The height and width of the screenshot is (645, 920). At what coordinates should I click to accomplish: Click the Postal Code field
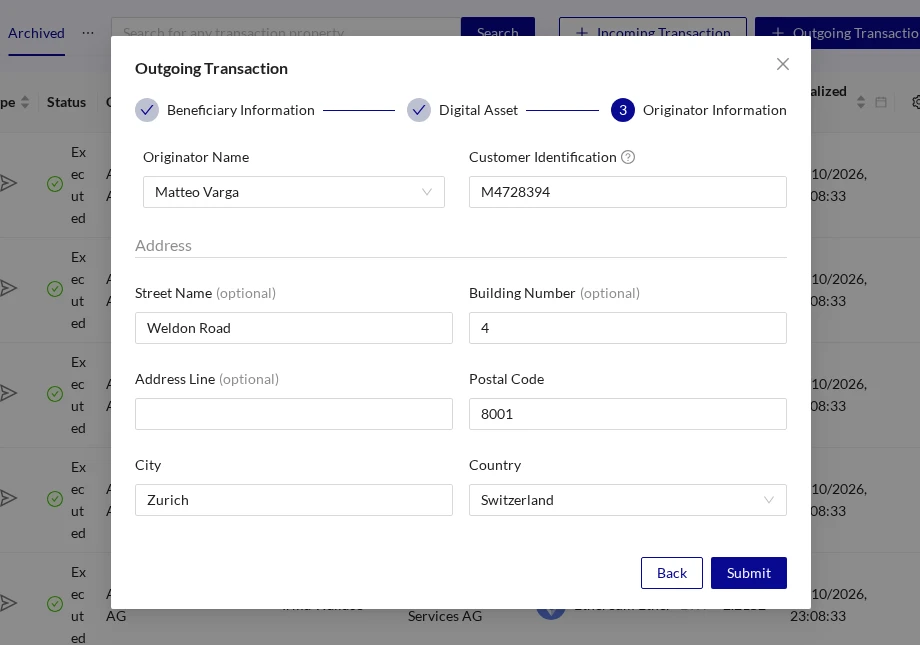[x=627, y=414]
